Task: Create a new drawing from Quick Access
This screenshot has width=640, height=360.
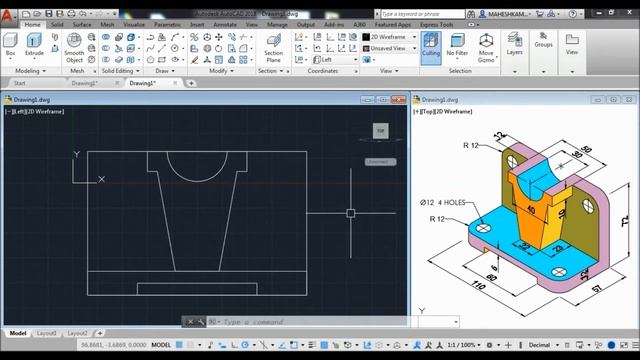Action: point(26,14)
